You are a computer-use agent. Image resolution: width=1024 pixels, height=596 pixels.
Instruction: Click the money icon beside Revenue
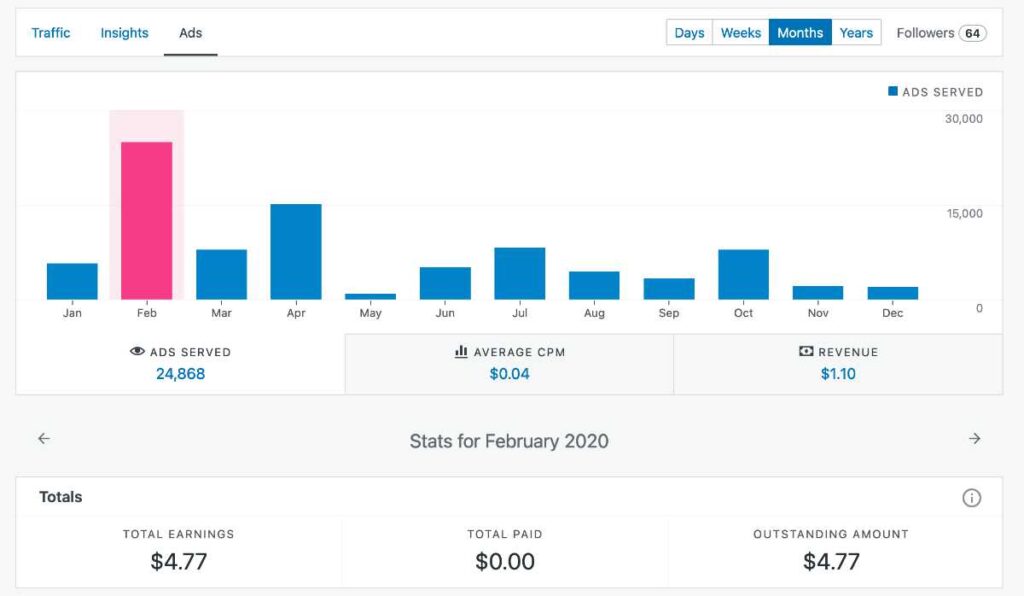coord(806,352)
